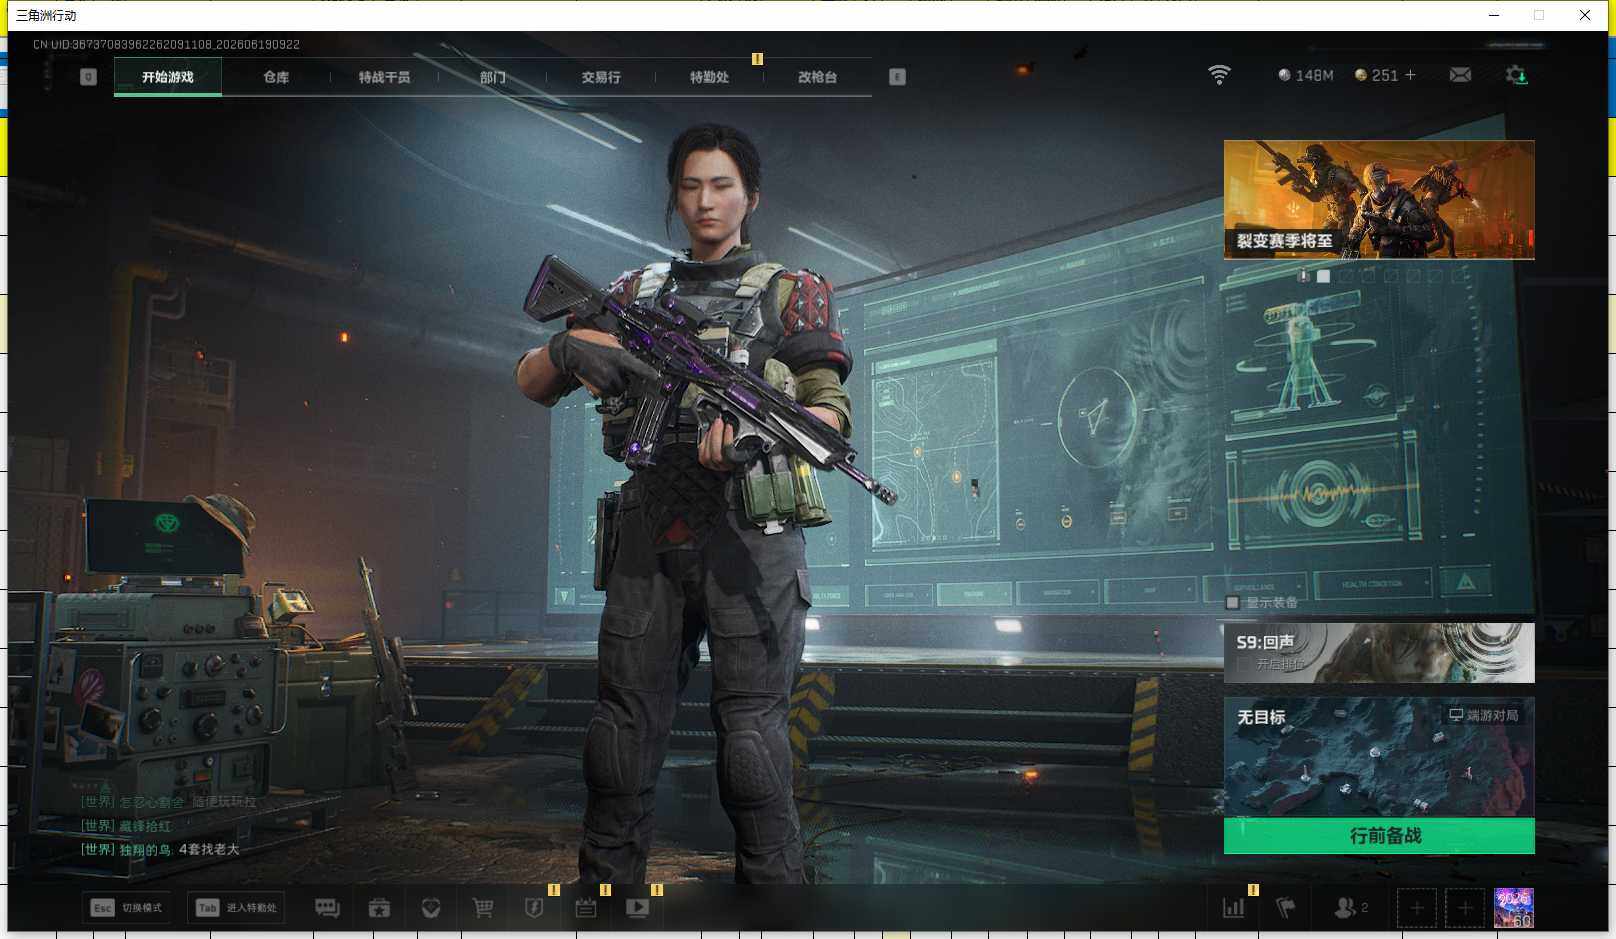
Task: Open the chat messages icon in bottom bar
Action: click(x=327, y=908)
